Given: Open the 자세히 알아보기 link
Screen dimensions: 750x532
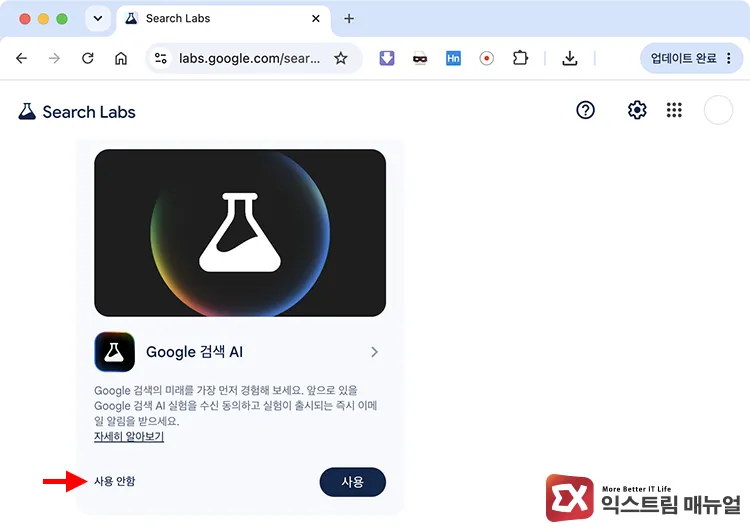Looking at the screenshot, I should point(129,436).
